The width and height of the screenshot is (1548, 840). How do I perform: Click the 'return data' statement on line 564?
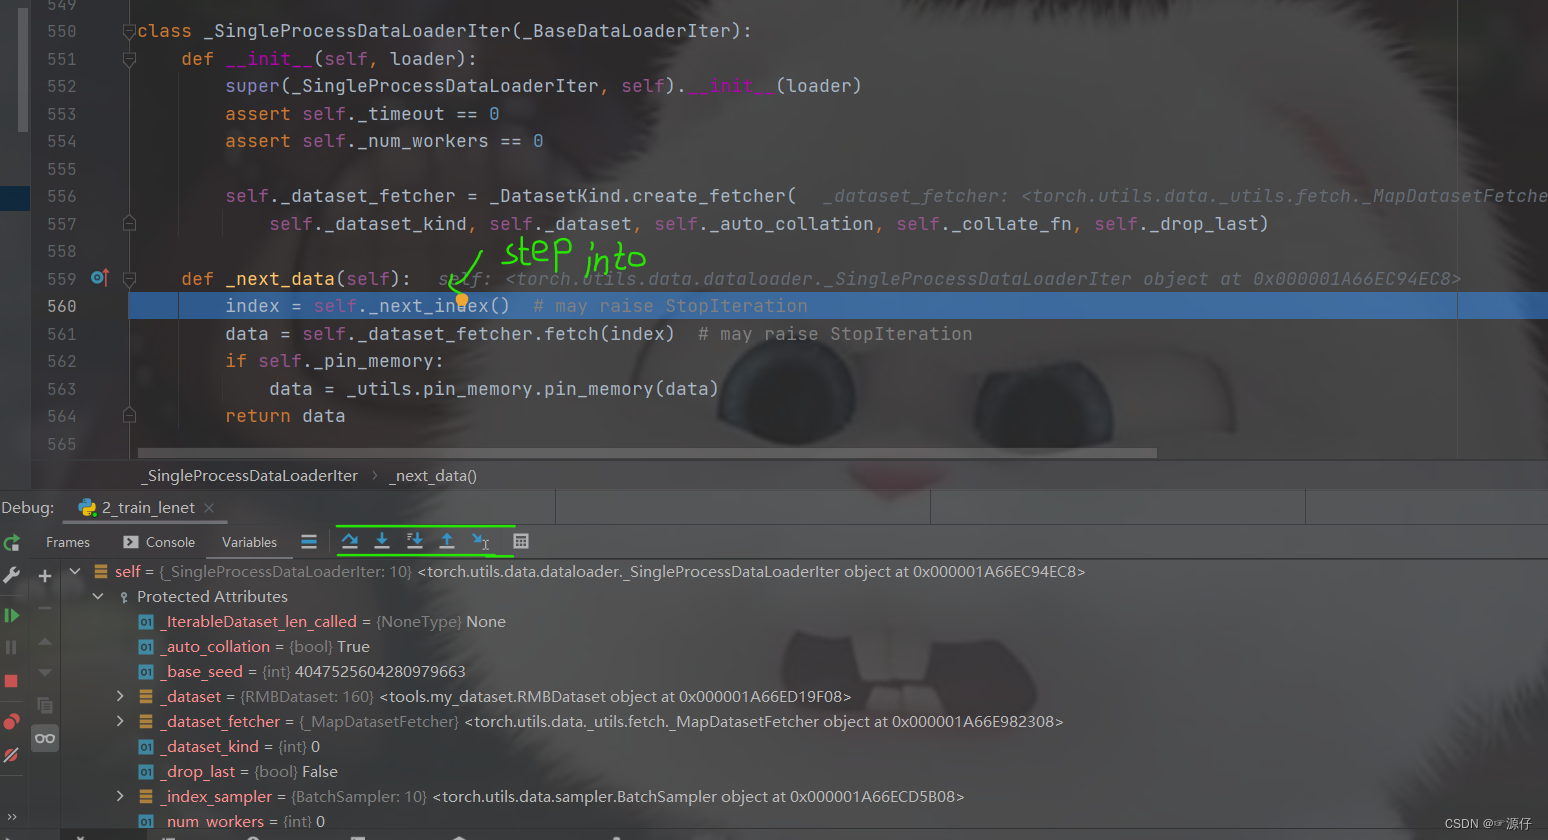click(285, 416)
